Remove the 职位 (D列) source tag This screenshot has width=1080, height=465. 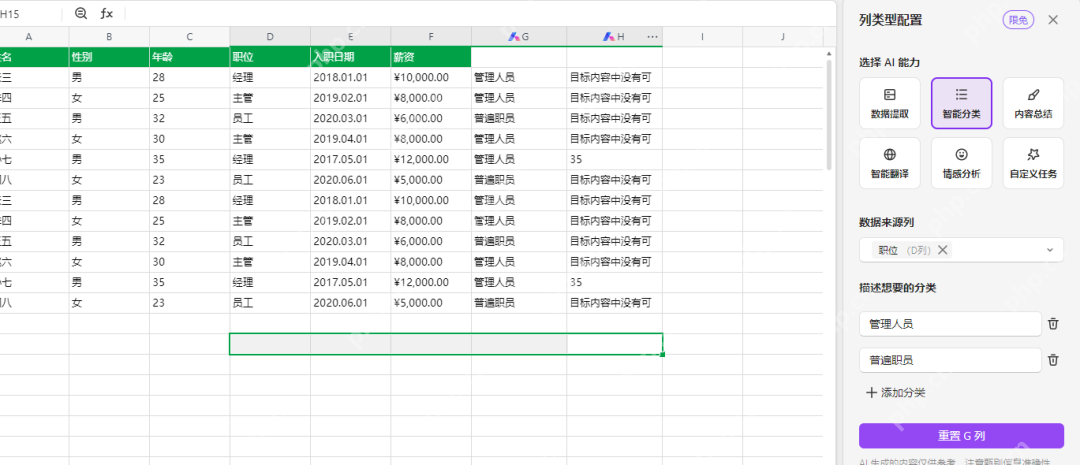click(x=942, y=250)
